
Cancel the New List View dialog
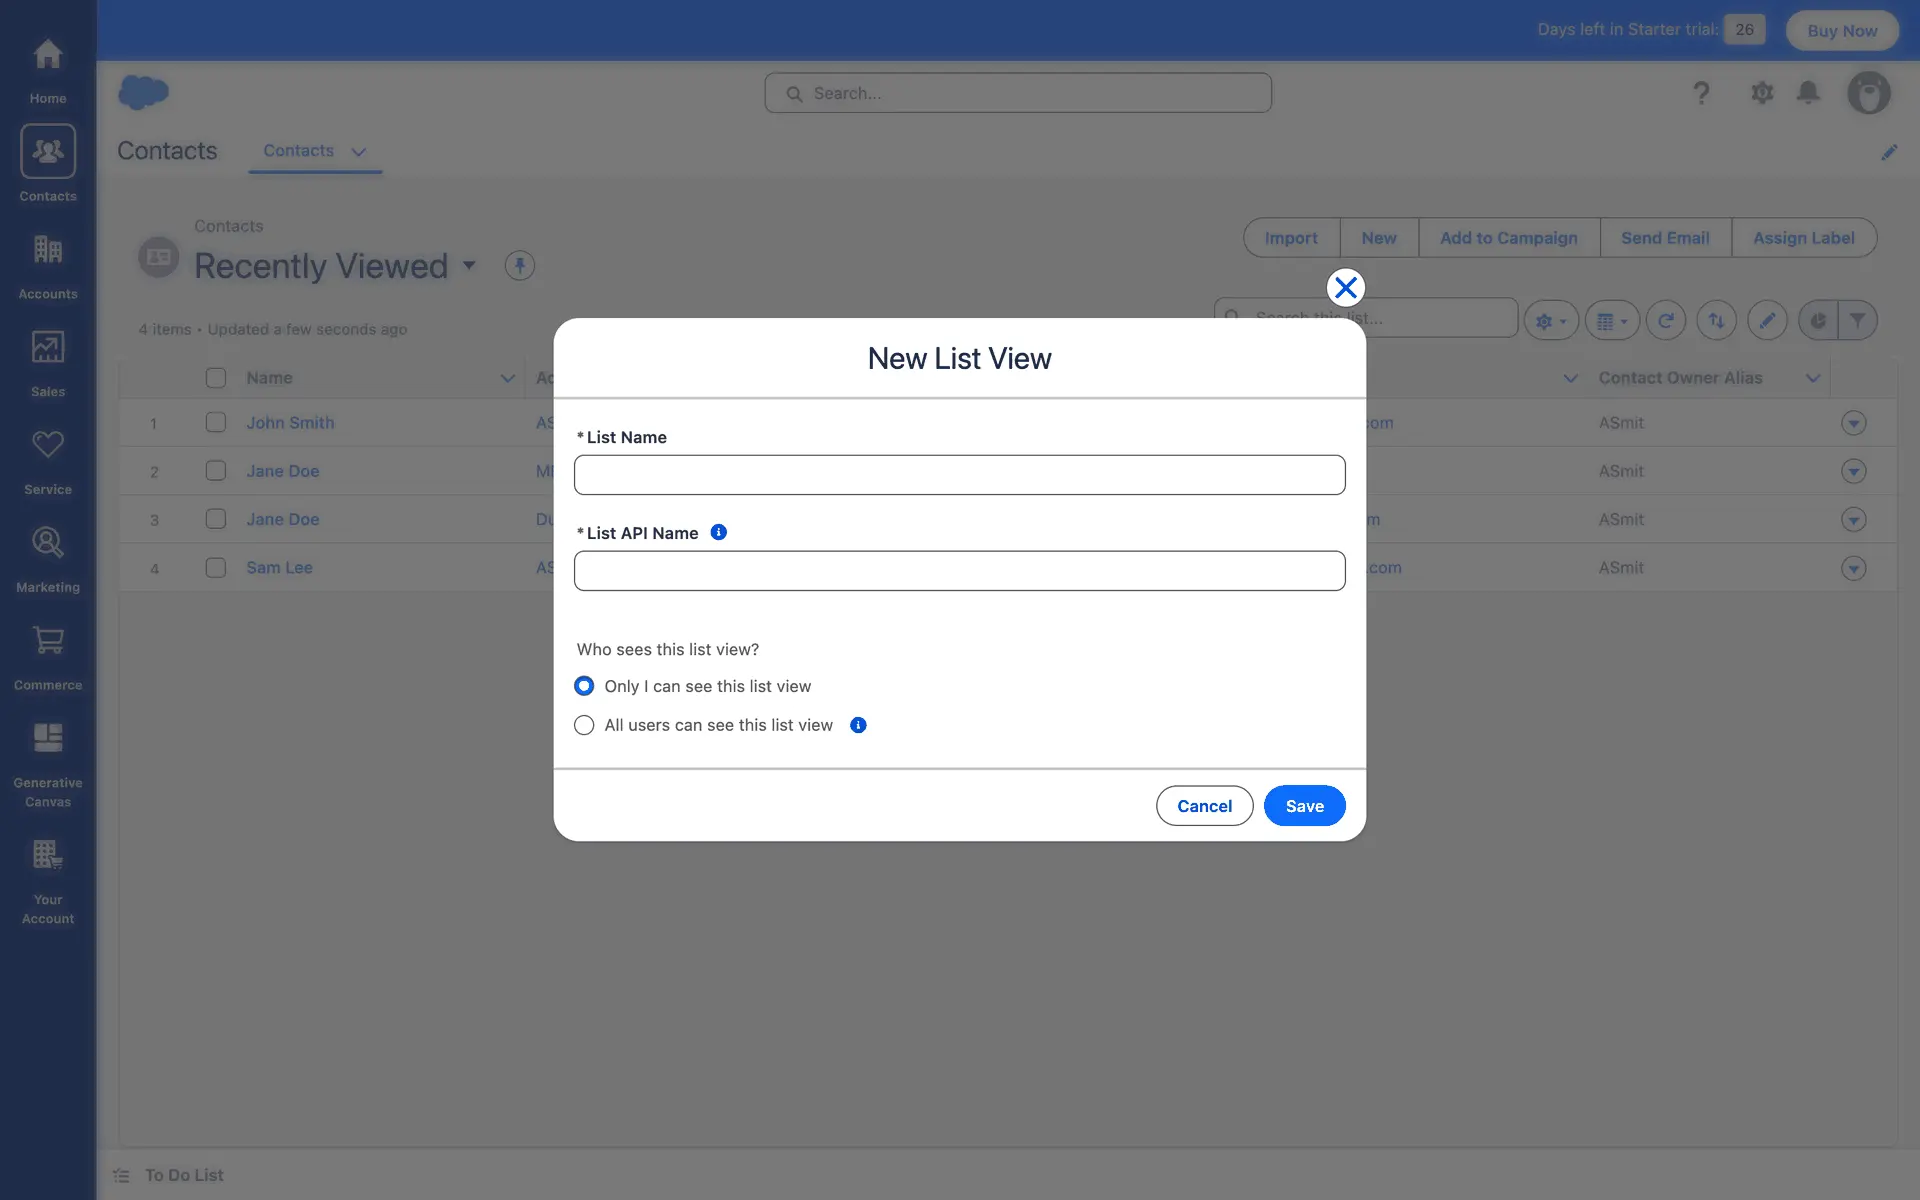pos(1204,806)
